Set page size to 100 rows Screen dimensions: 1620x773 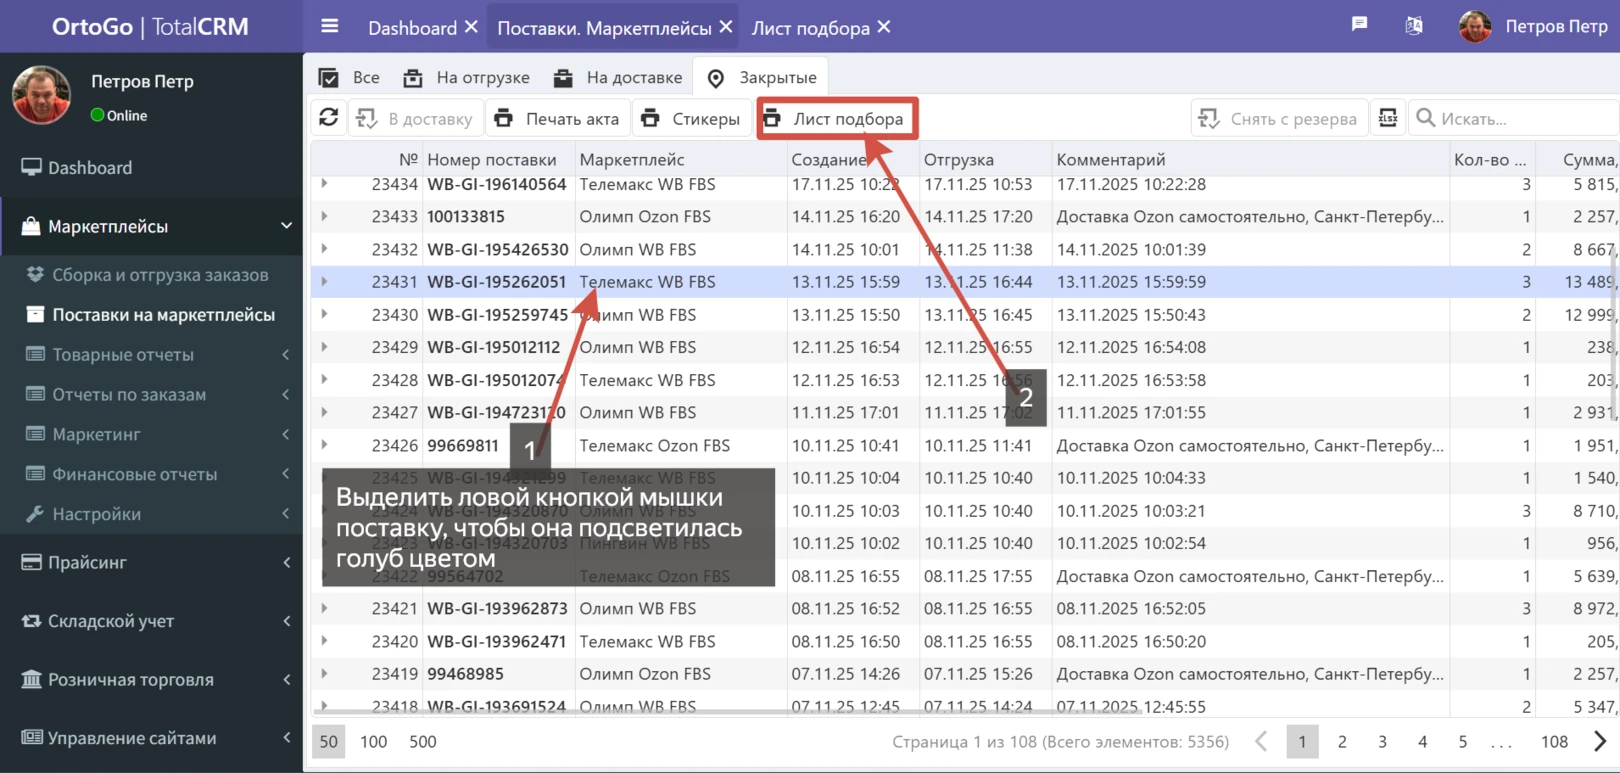tap(373, 742)
